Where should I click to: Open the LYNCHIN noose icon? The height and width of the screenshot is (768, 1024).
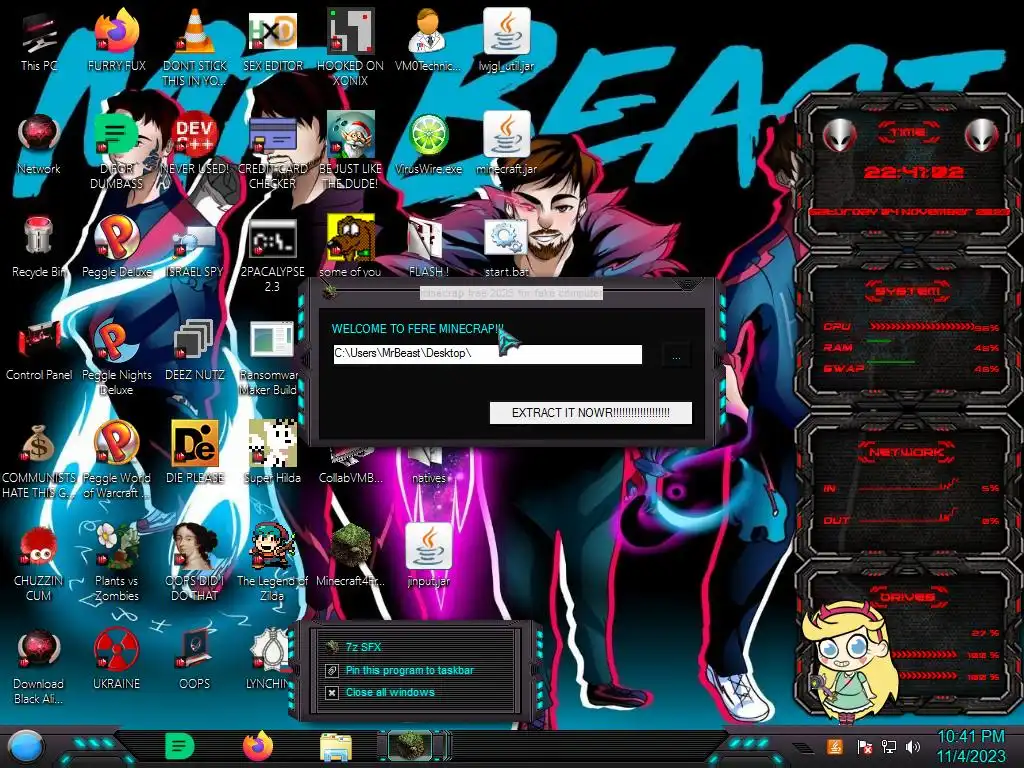[268, 658]
